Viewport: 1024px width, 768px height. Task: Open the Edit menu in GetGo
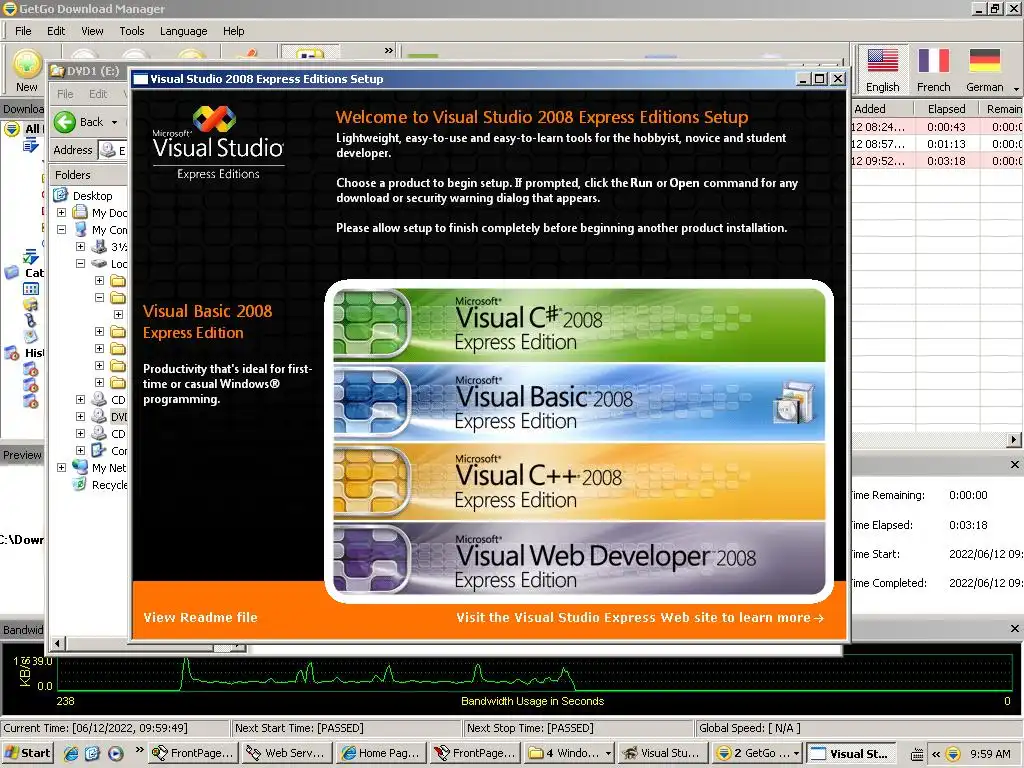pos(56,31)
